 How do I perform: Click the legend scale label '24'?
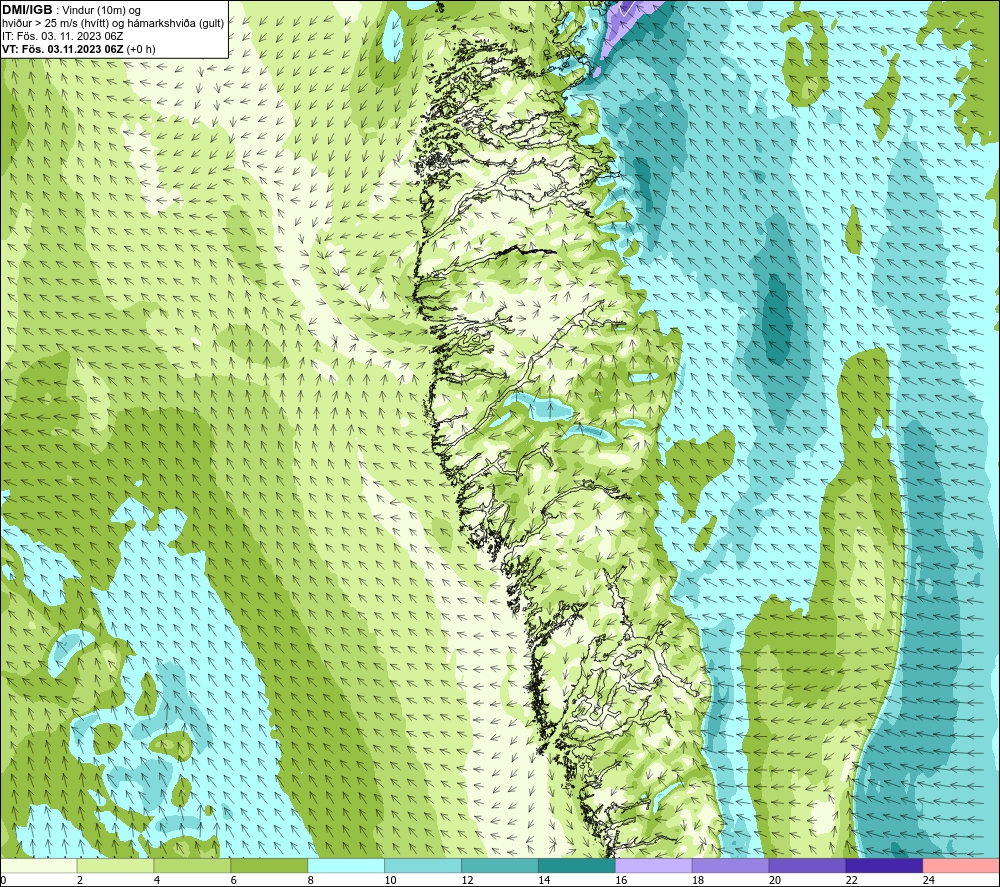[929, 880]
